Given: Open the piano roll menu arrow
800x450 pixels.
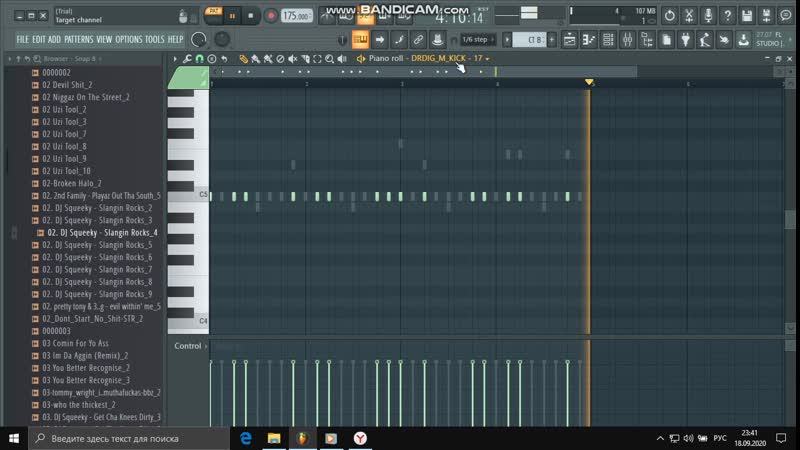Looking at the screenshot, I should [175, 59].
